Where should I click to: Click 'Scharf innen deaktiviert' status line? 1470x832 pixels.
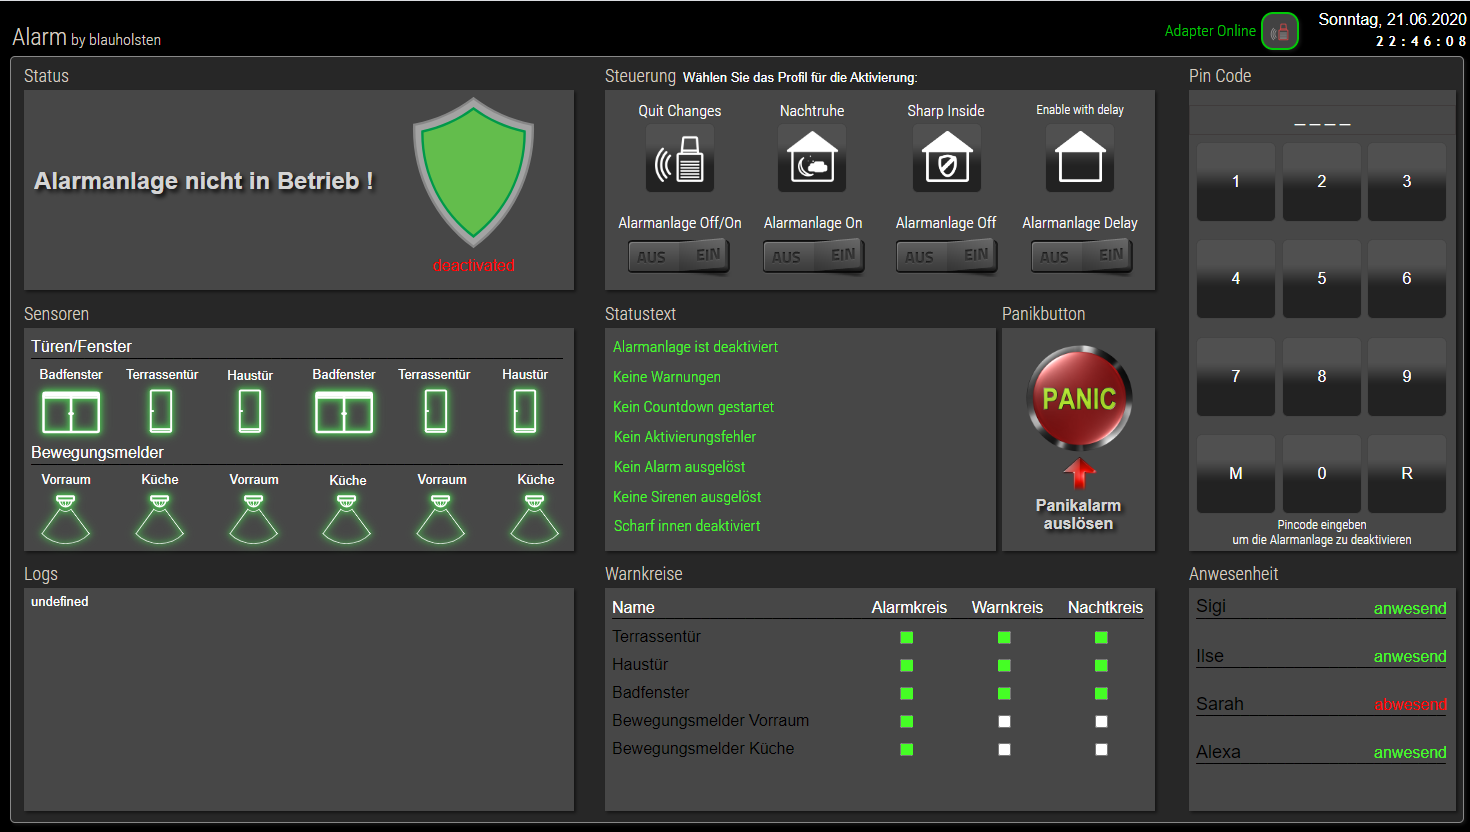pyautogui.click(x=687, y=526)
